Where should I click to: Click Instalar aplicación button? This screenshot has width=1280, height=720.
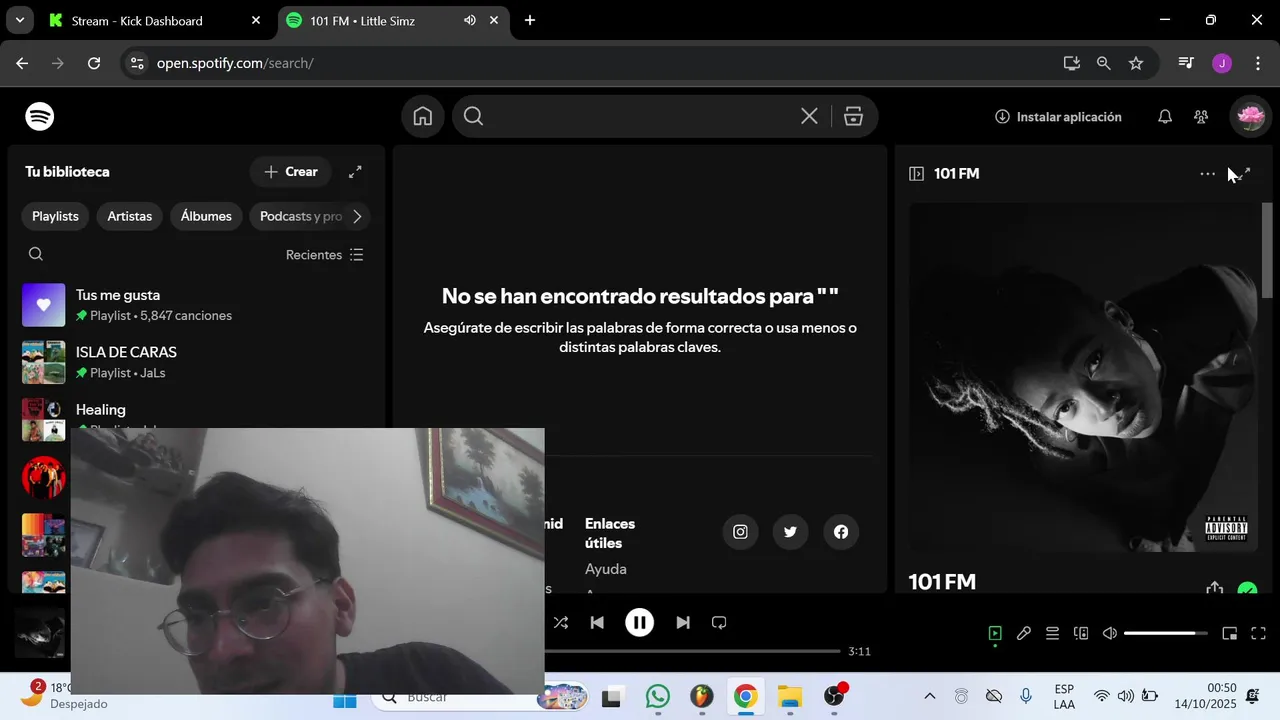click(1058, 117)
